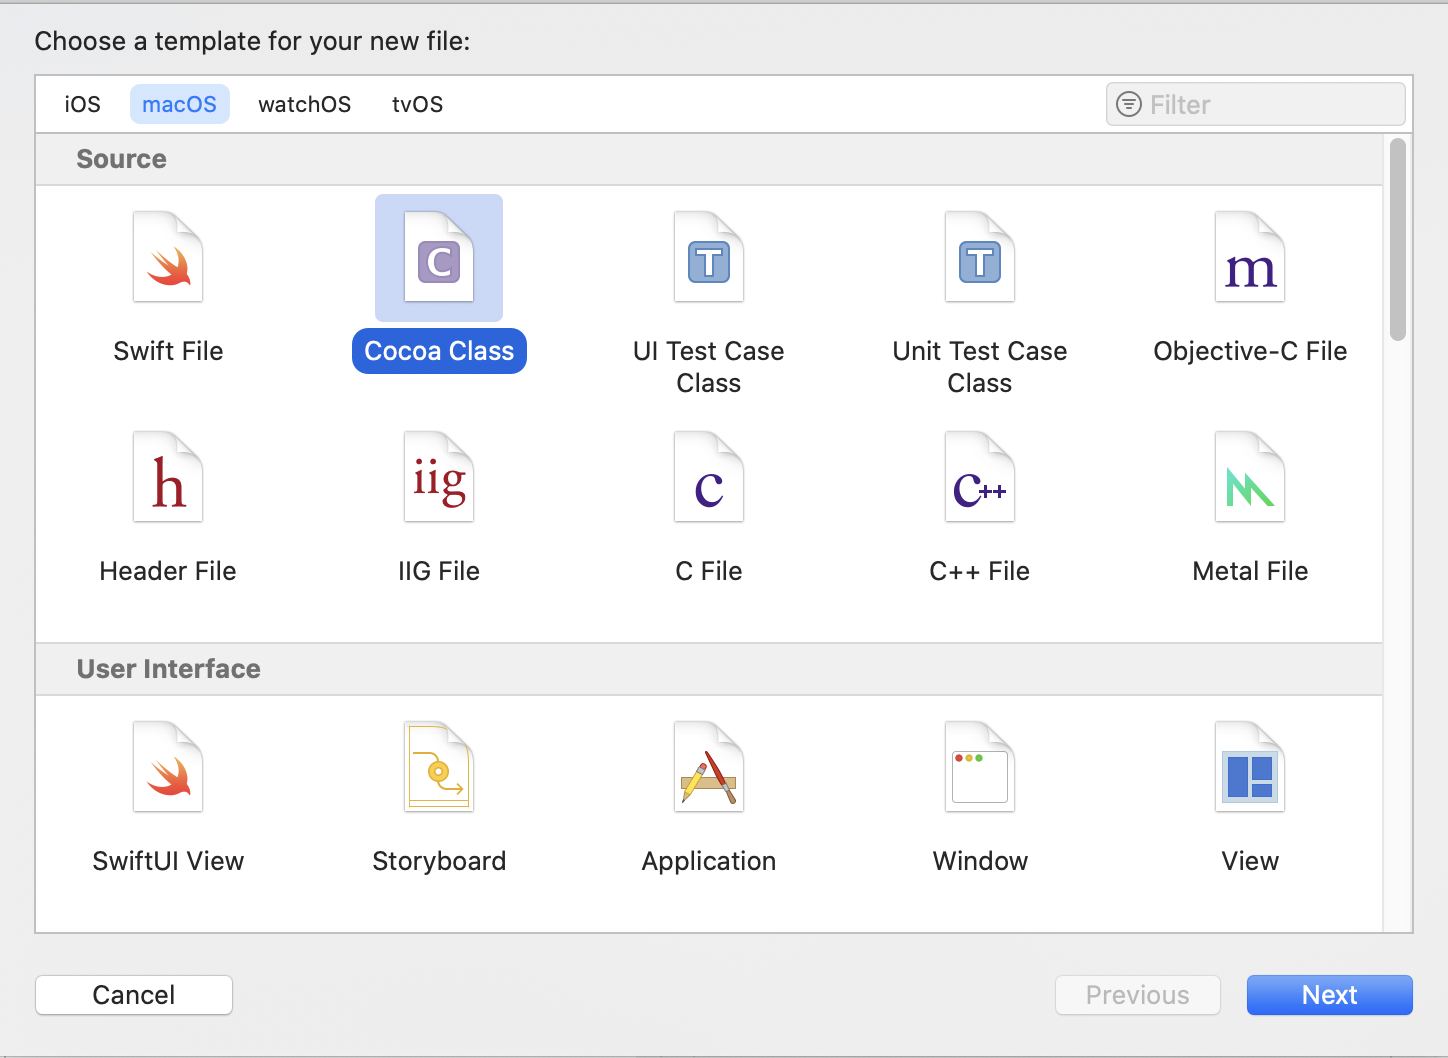
Task: Click the IIG File label
Action: [x=439, y=571]
